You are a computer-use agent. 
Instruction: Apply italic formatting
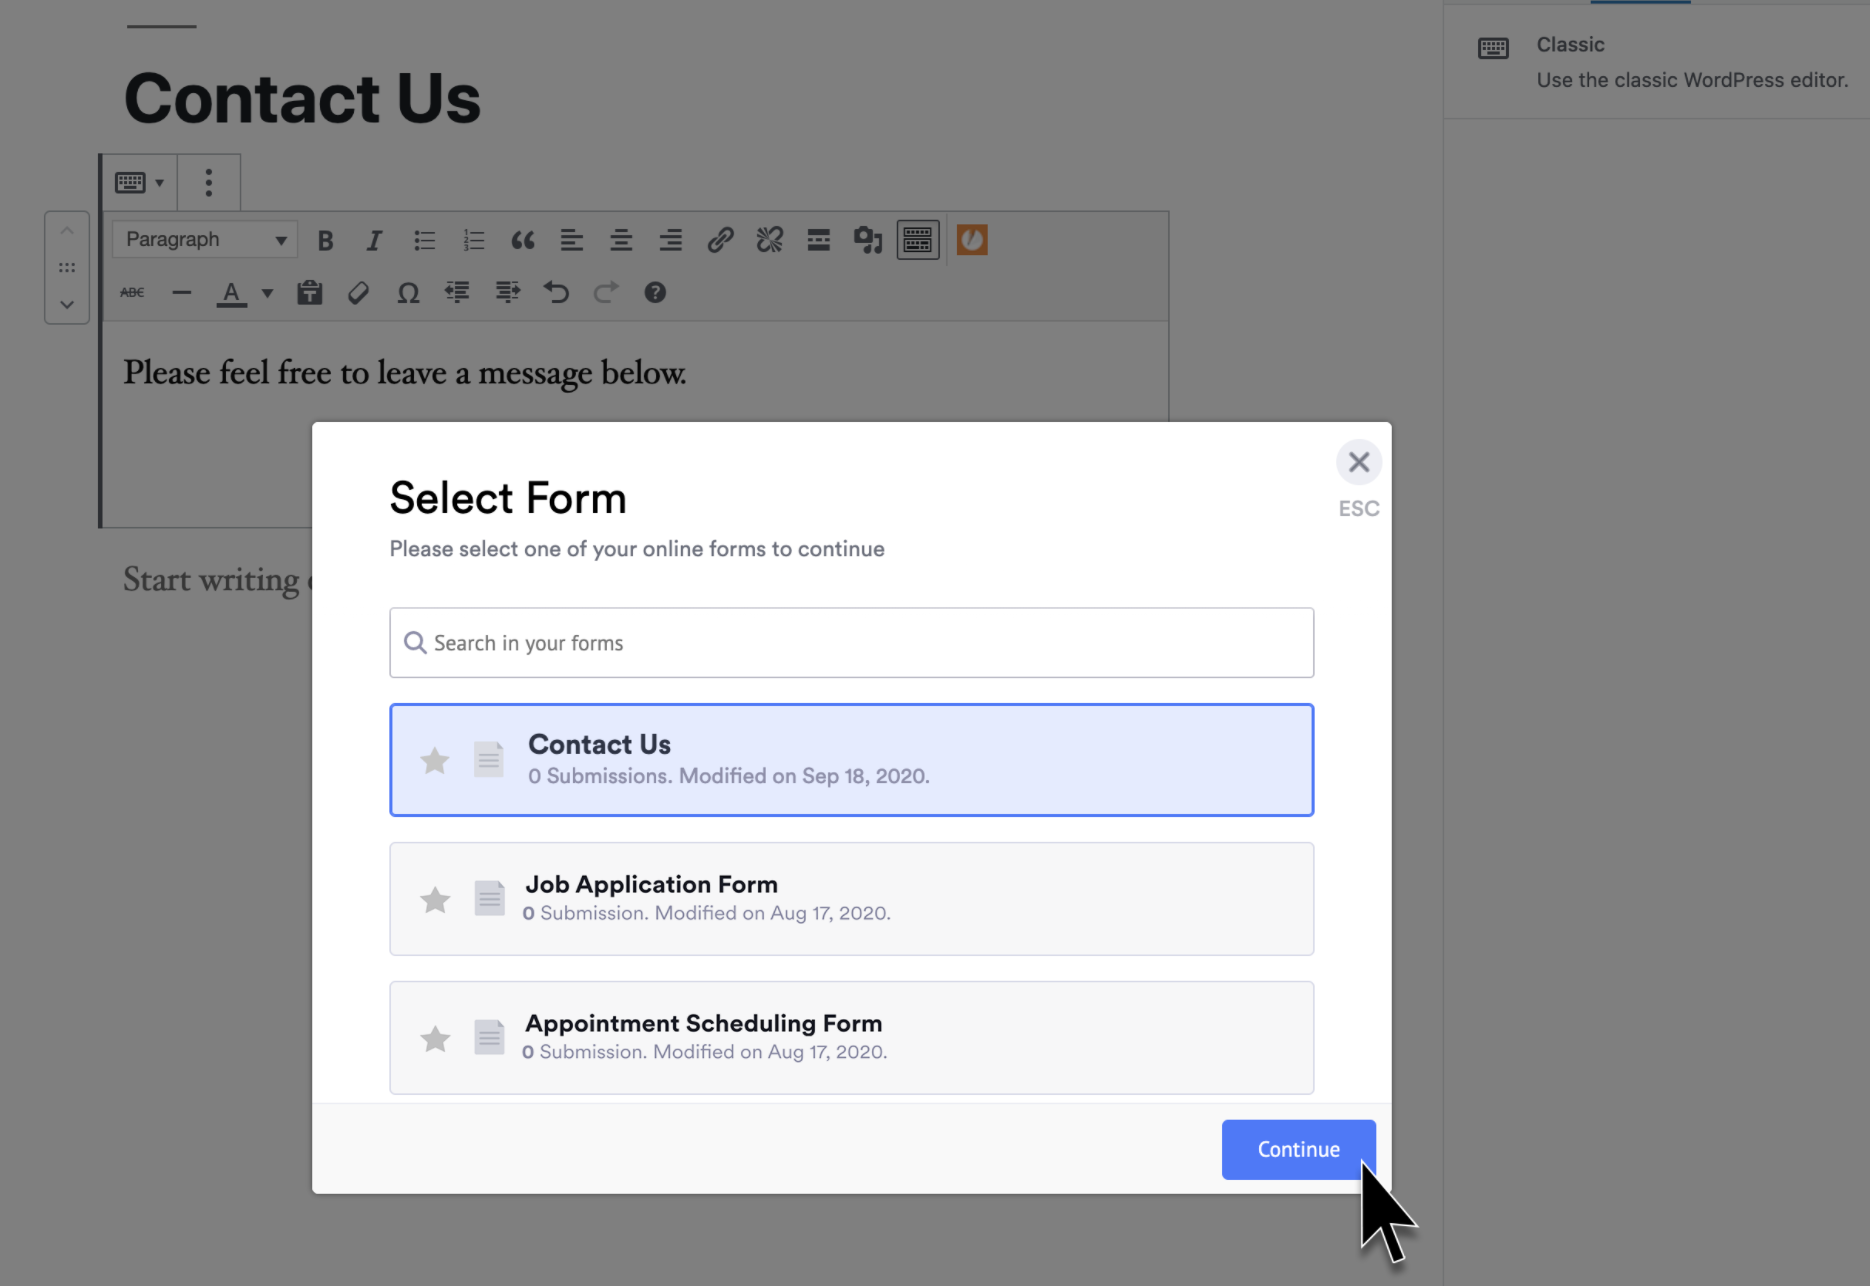coord(374,240)
